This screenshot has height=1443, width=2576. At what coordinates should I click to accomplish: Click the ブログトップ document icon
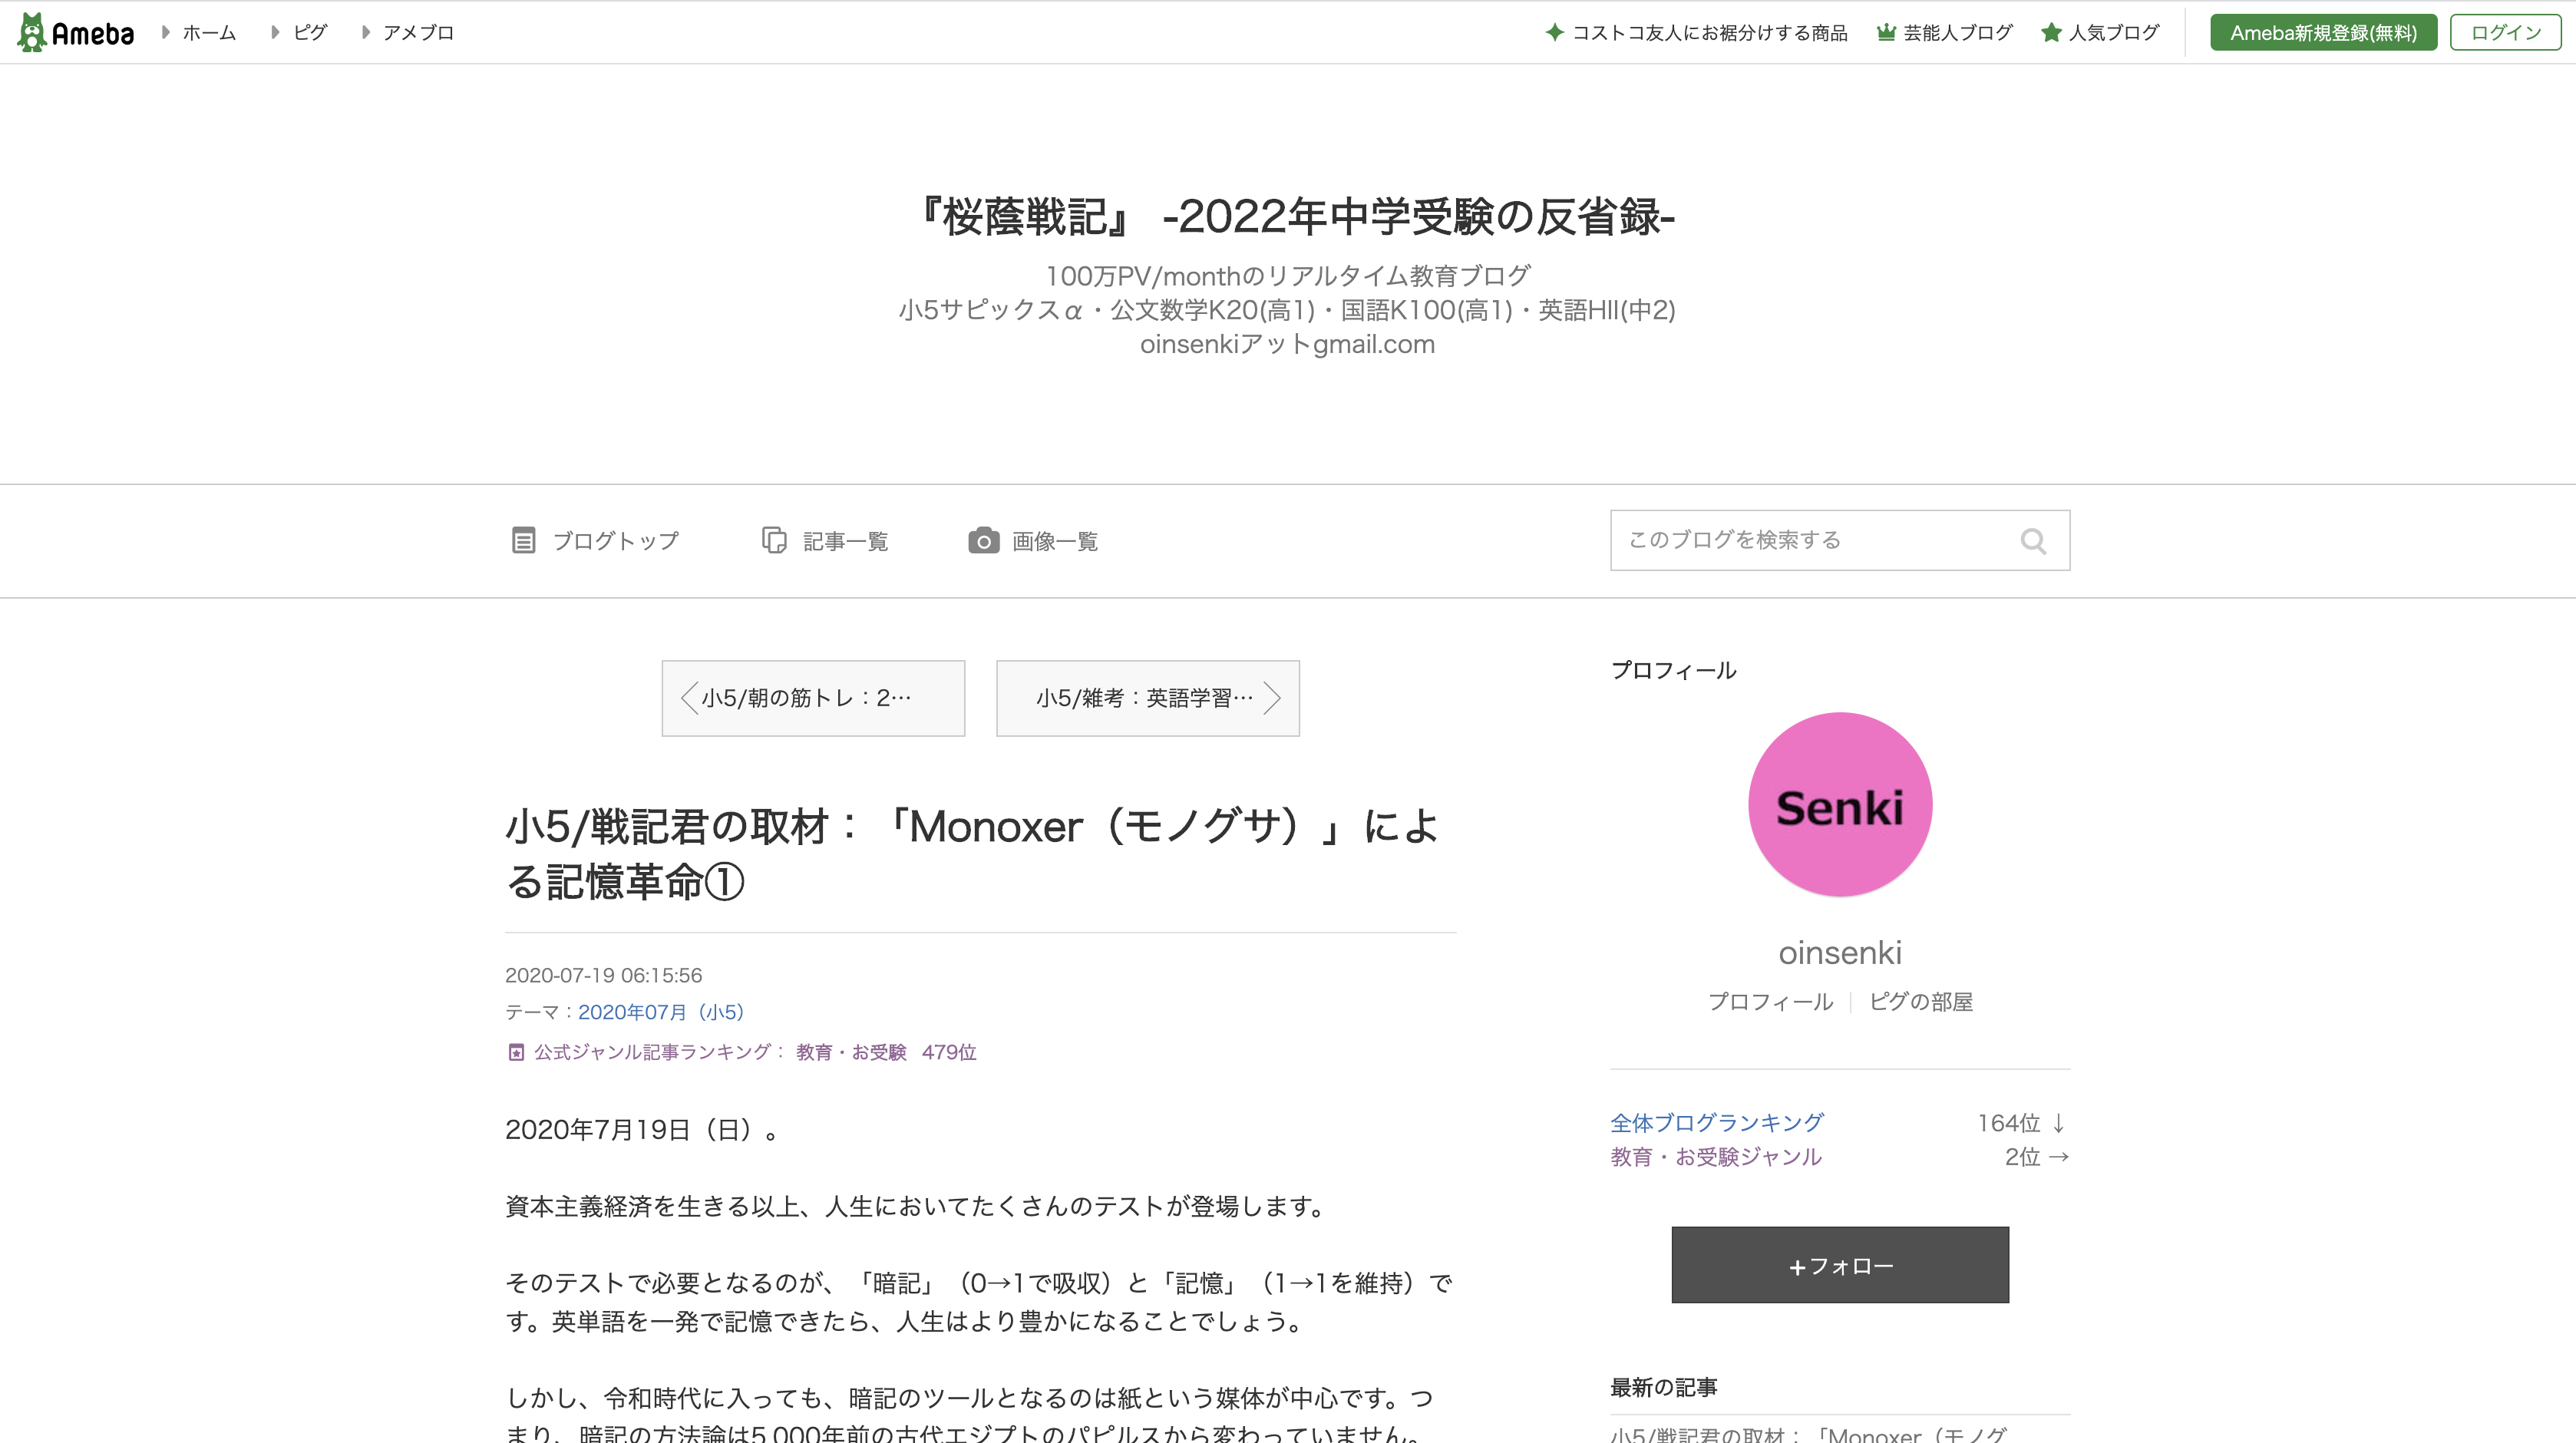tap(523, 541)
